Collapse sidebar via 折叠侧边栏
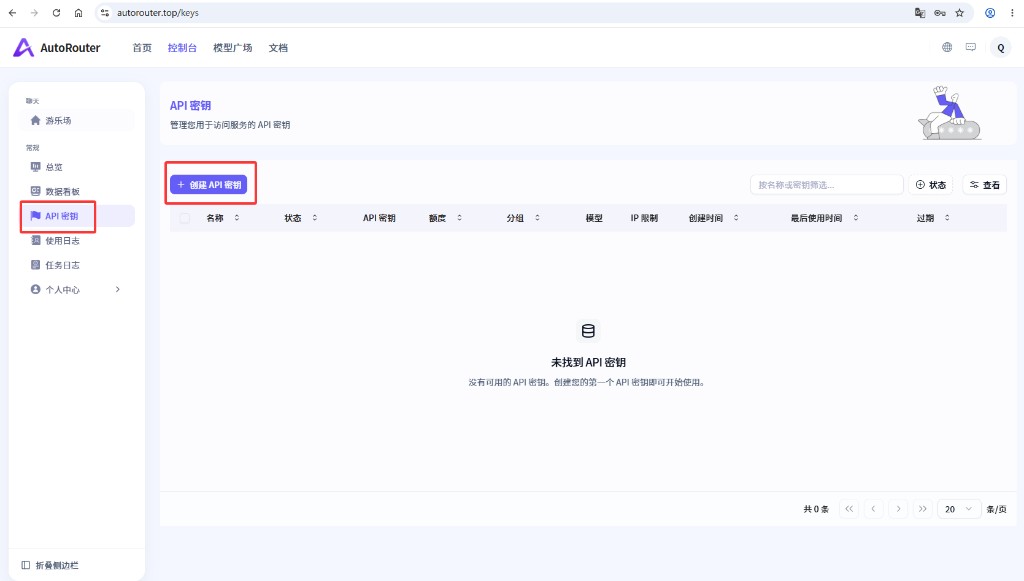The width and height of the screenshot is (1024, 581). click(x=50, y=565)
